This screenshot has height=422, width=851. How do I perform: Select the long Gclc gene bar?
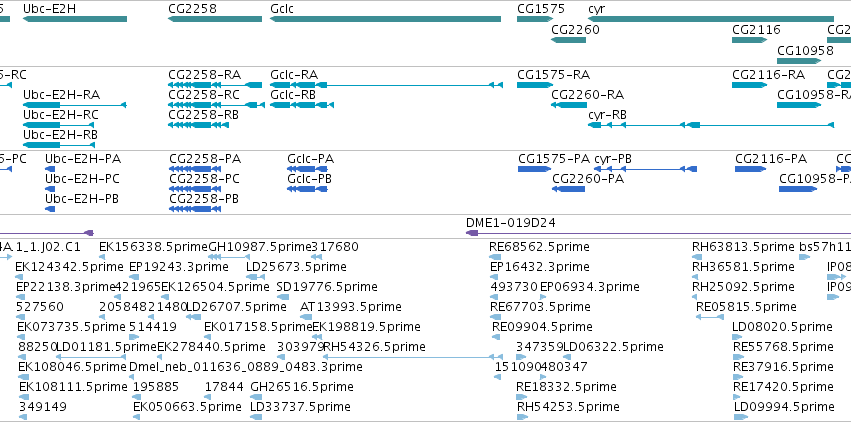(385, 19)
